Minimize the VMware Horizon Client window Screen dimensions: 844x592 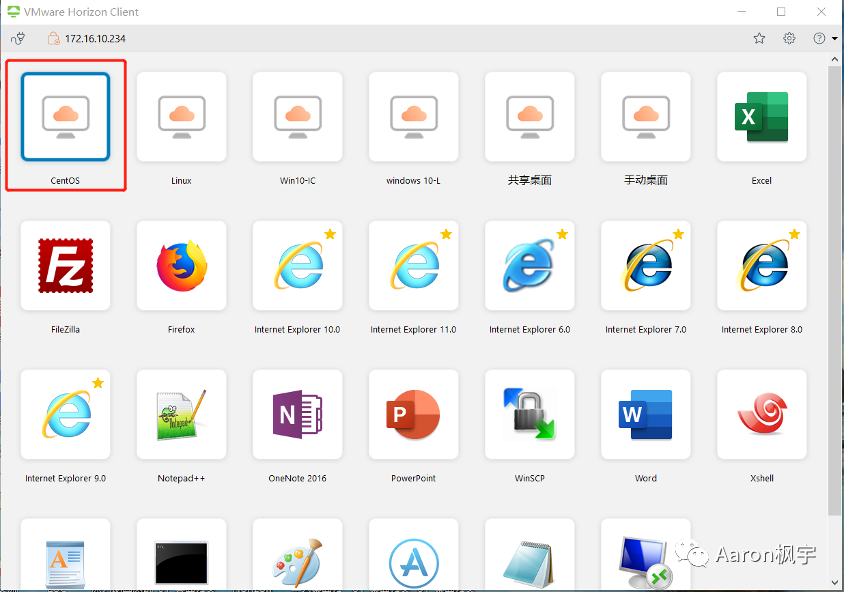tap(742, 12)
